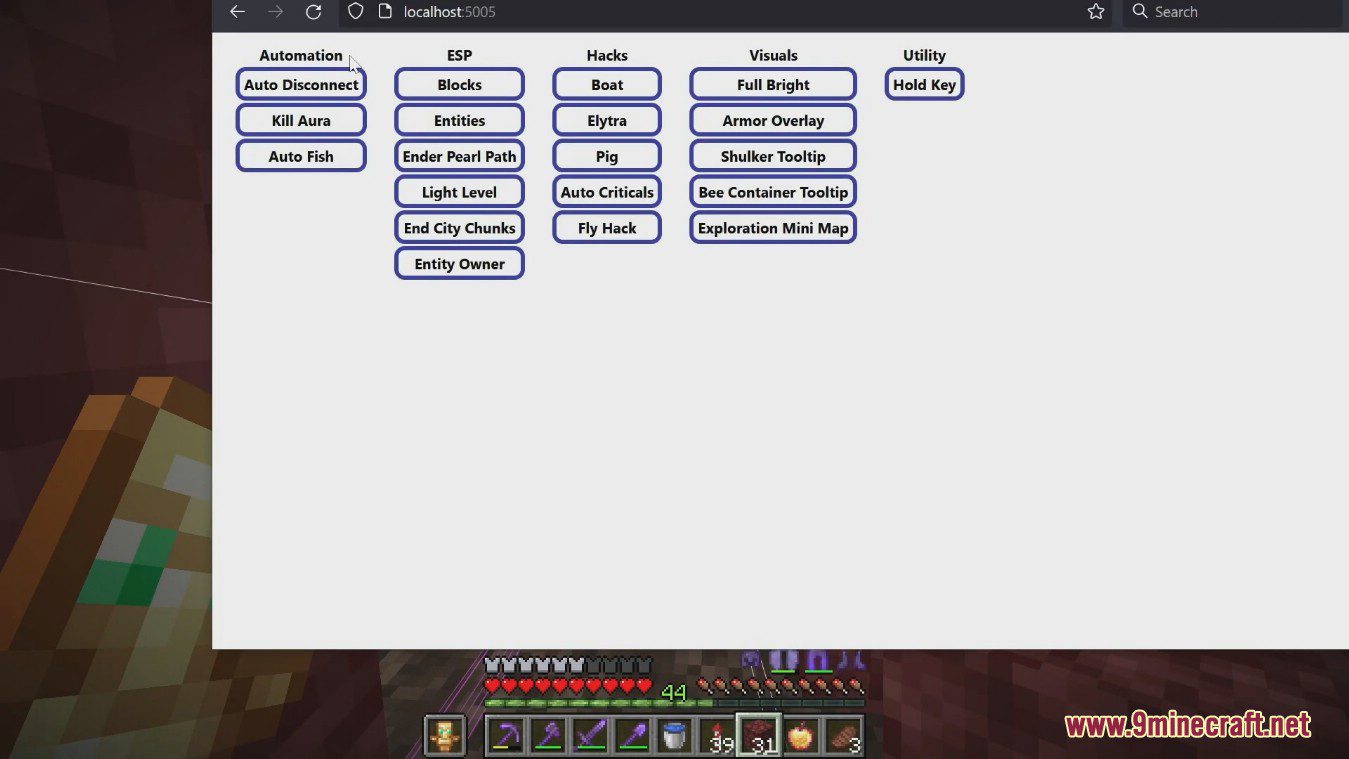Toggle Entities ESP
This screenshot has height=759, width=1349.
coord(459,121)
